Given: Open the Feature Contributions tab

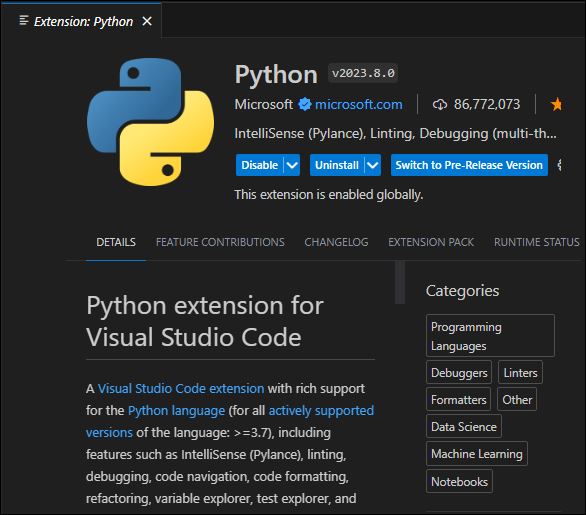Looking at the screenshot, I should (x=220, y=242).
